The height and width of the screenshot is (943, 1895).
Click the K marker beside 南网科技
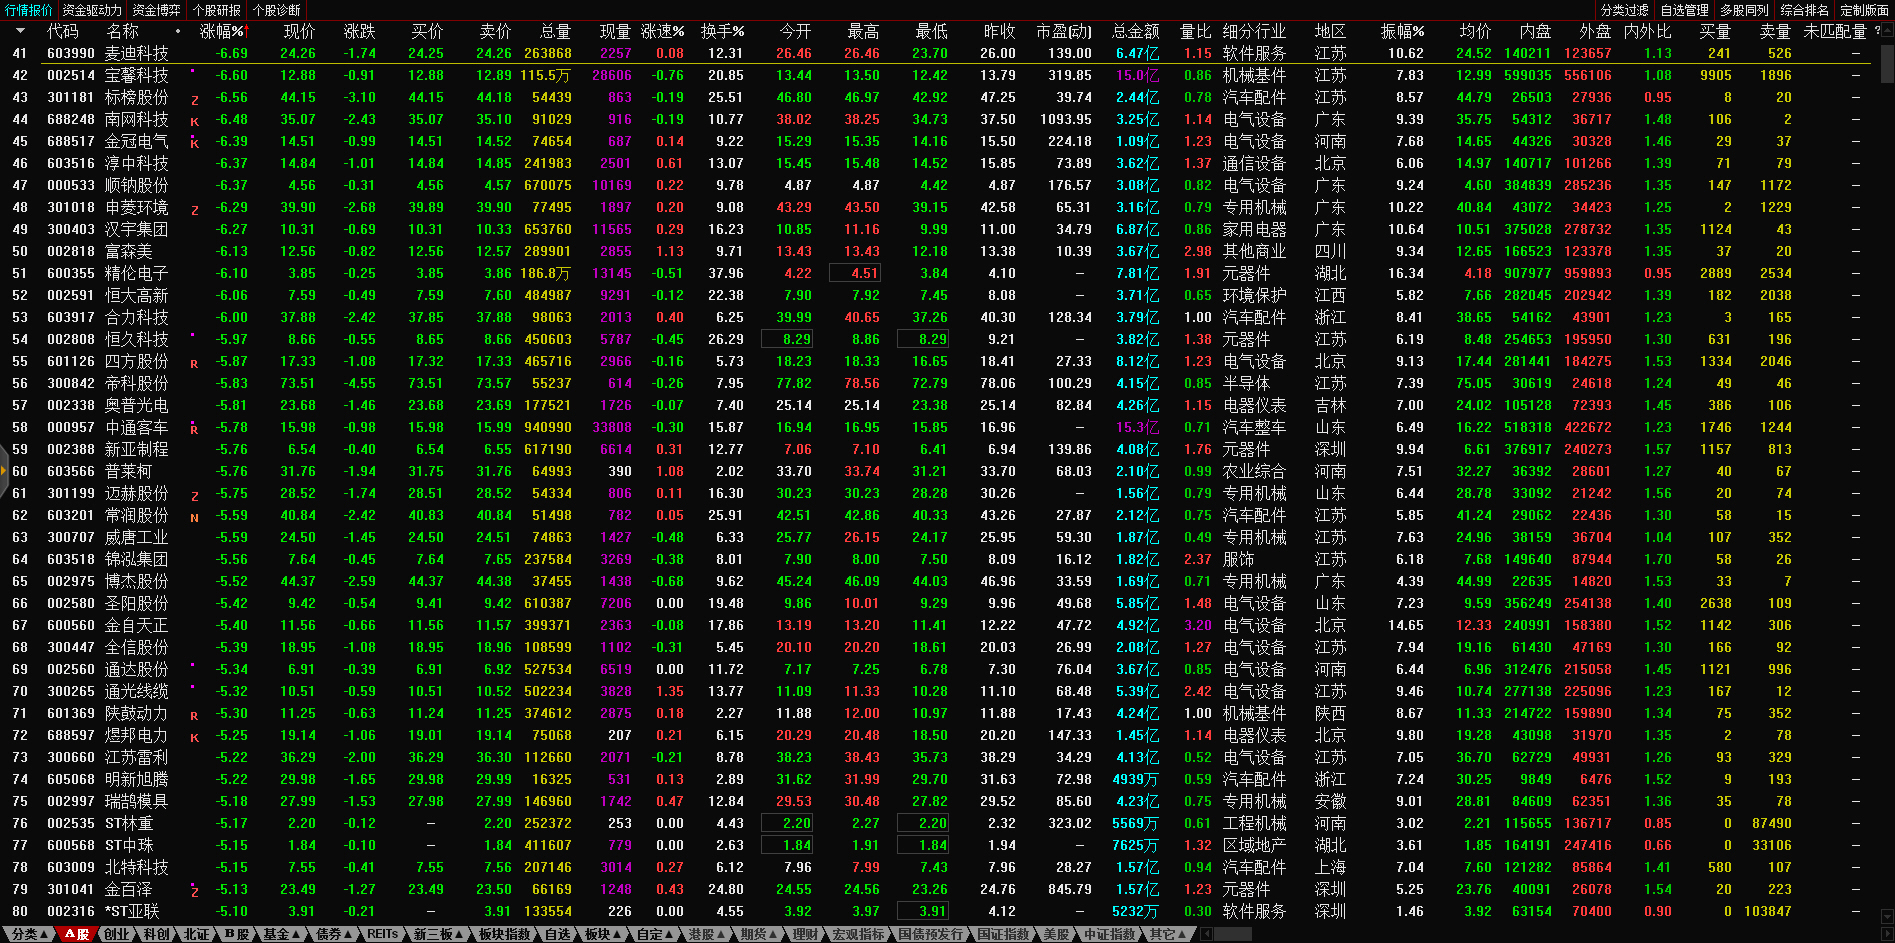tap(194, 121)
